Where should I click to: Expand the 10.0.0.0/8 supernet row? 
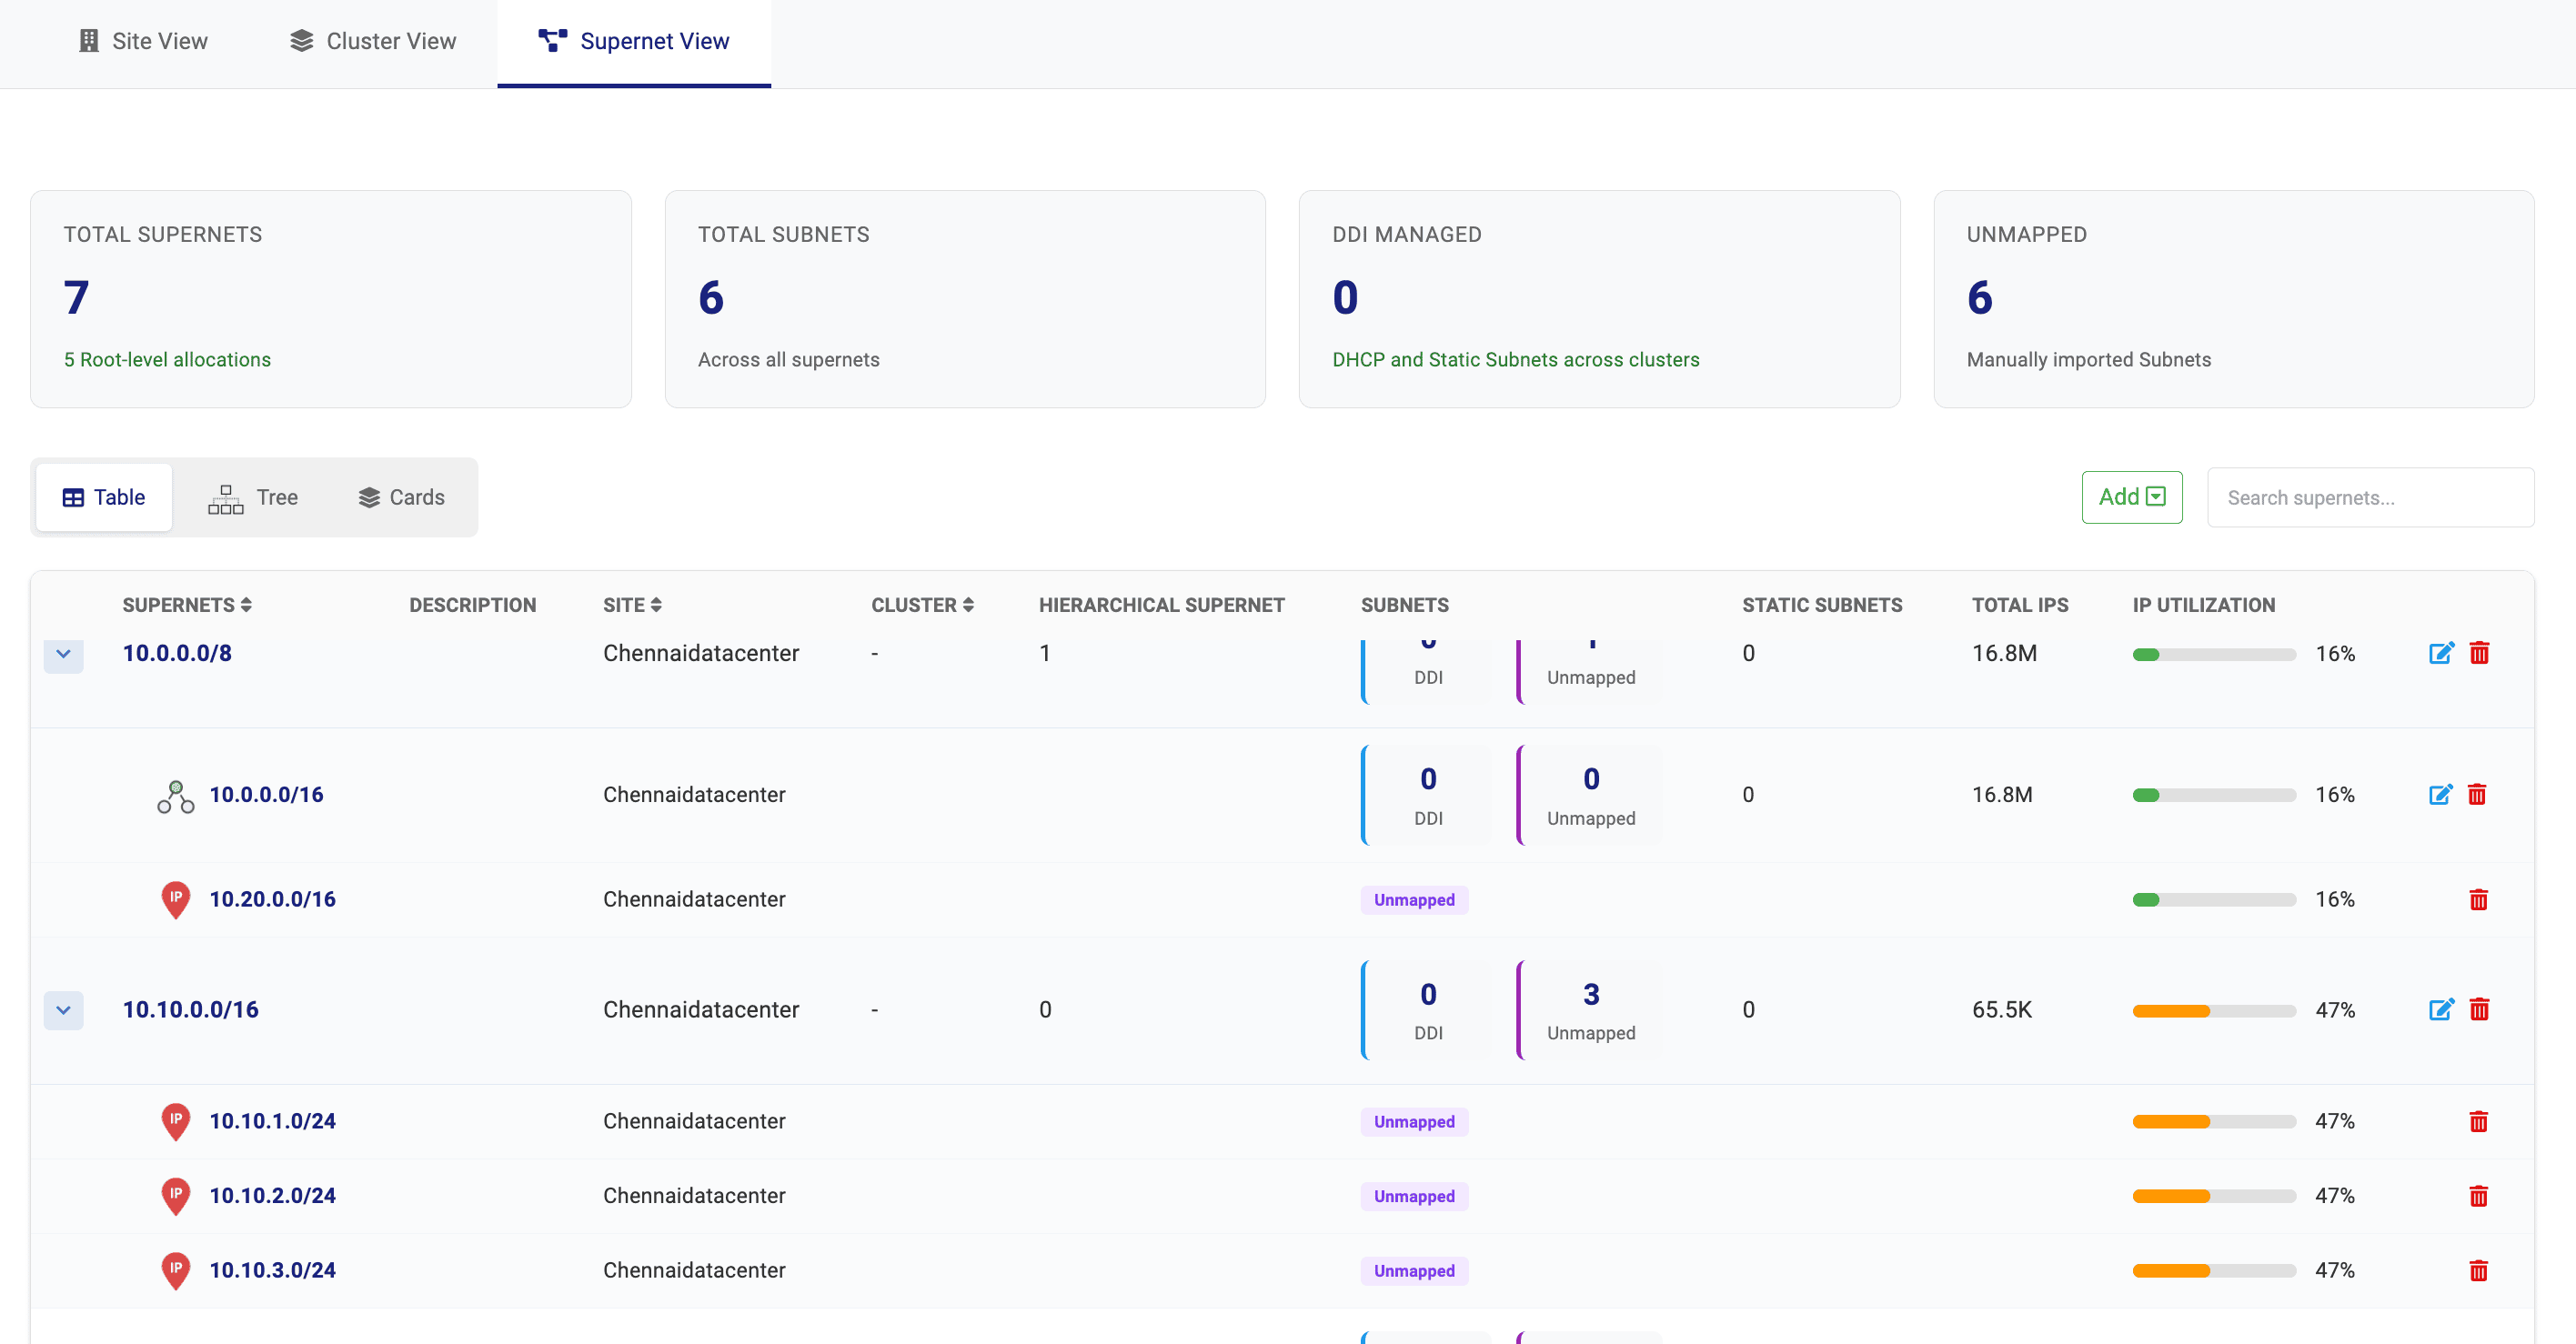tap(63, 656)
